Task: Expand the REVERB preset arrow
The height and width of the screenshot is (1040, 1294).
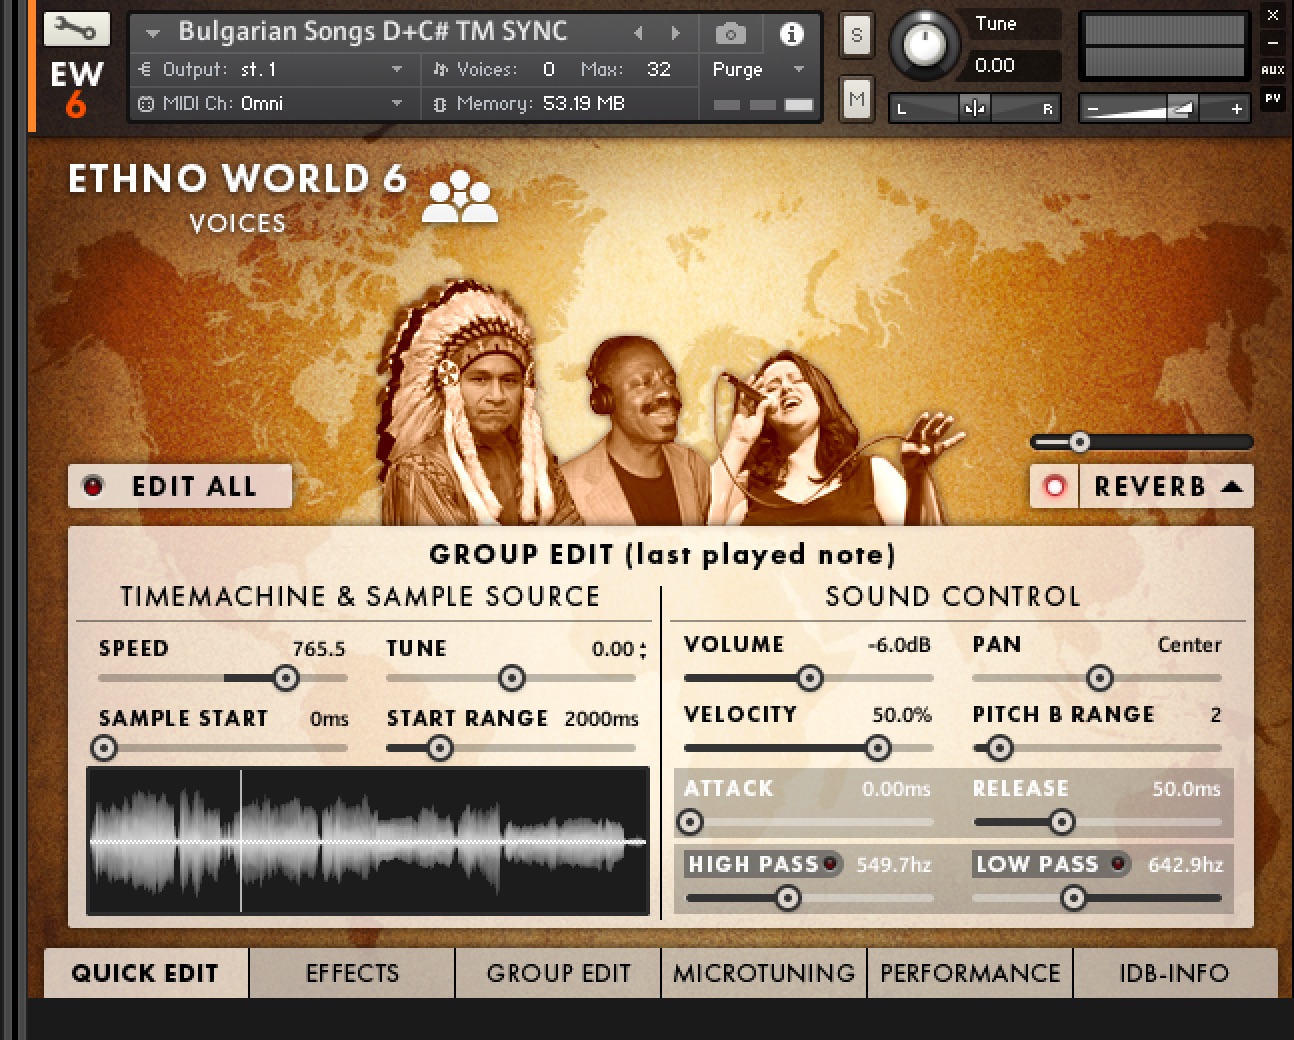Action: click(1232, 486)
